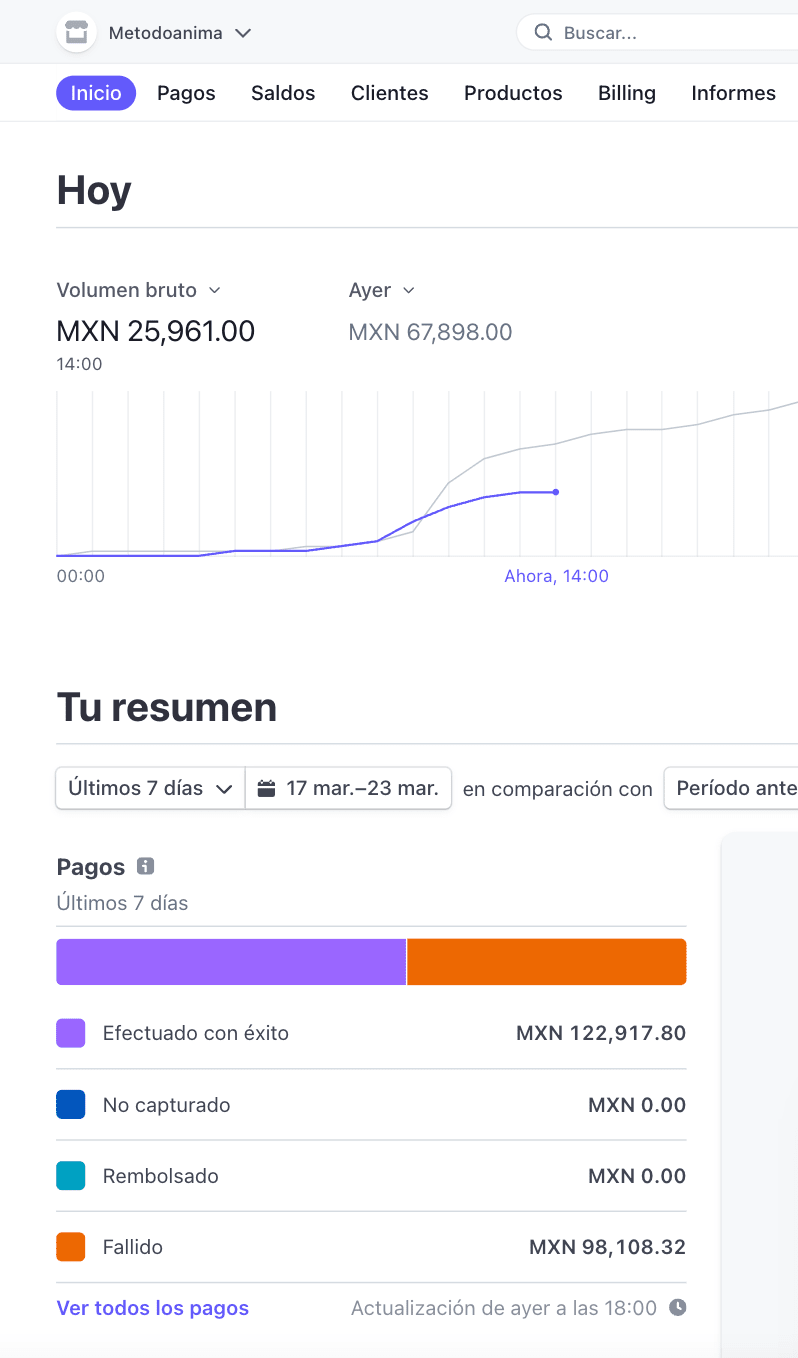The height and width of the screenshot is (1358, 798).
Task: Click the calendar icon in date range
Action: [x=266, y=788]
